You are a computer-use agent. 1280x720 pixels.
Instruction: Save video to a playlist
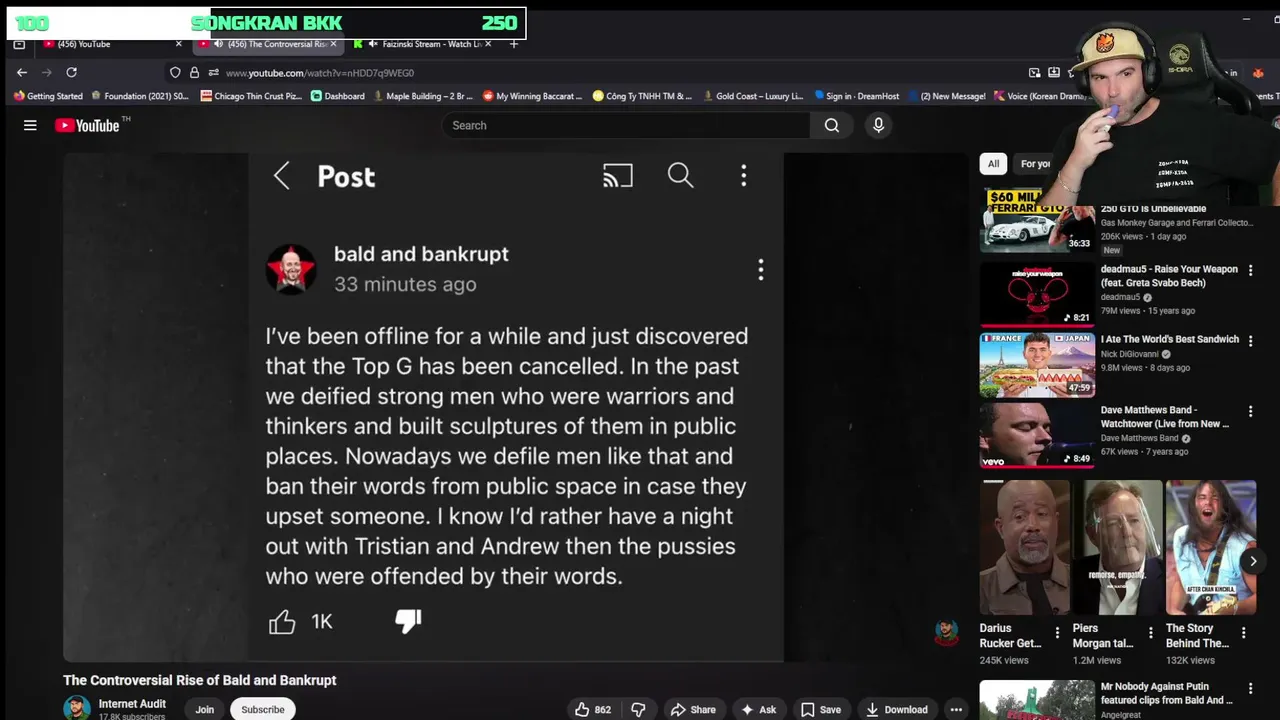(820, 709)
